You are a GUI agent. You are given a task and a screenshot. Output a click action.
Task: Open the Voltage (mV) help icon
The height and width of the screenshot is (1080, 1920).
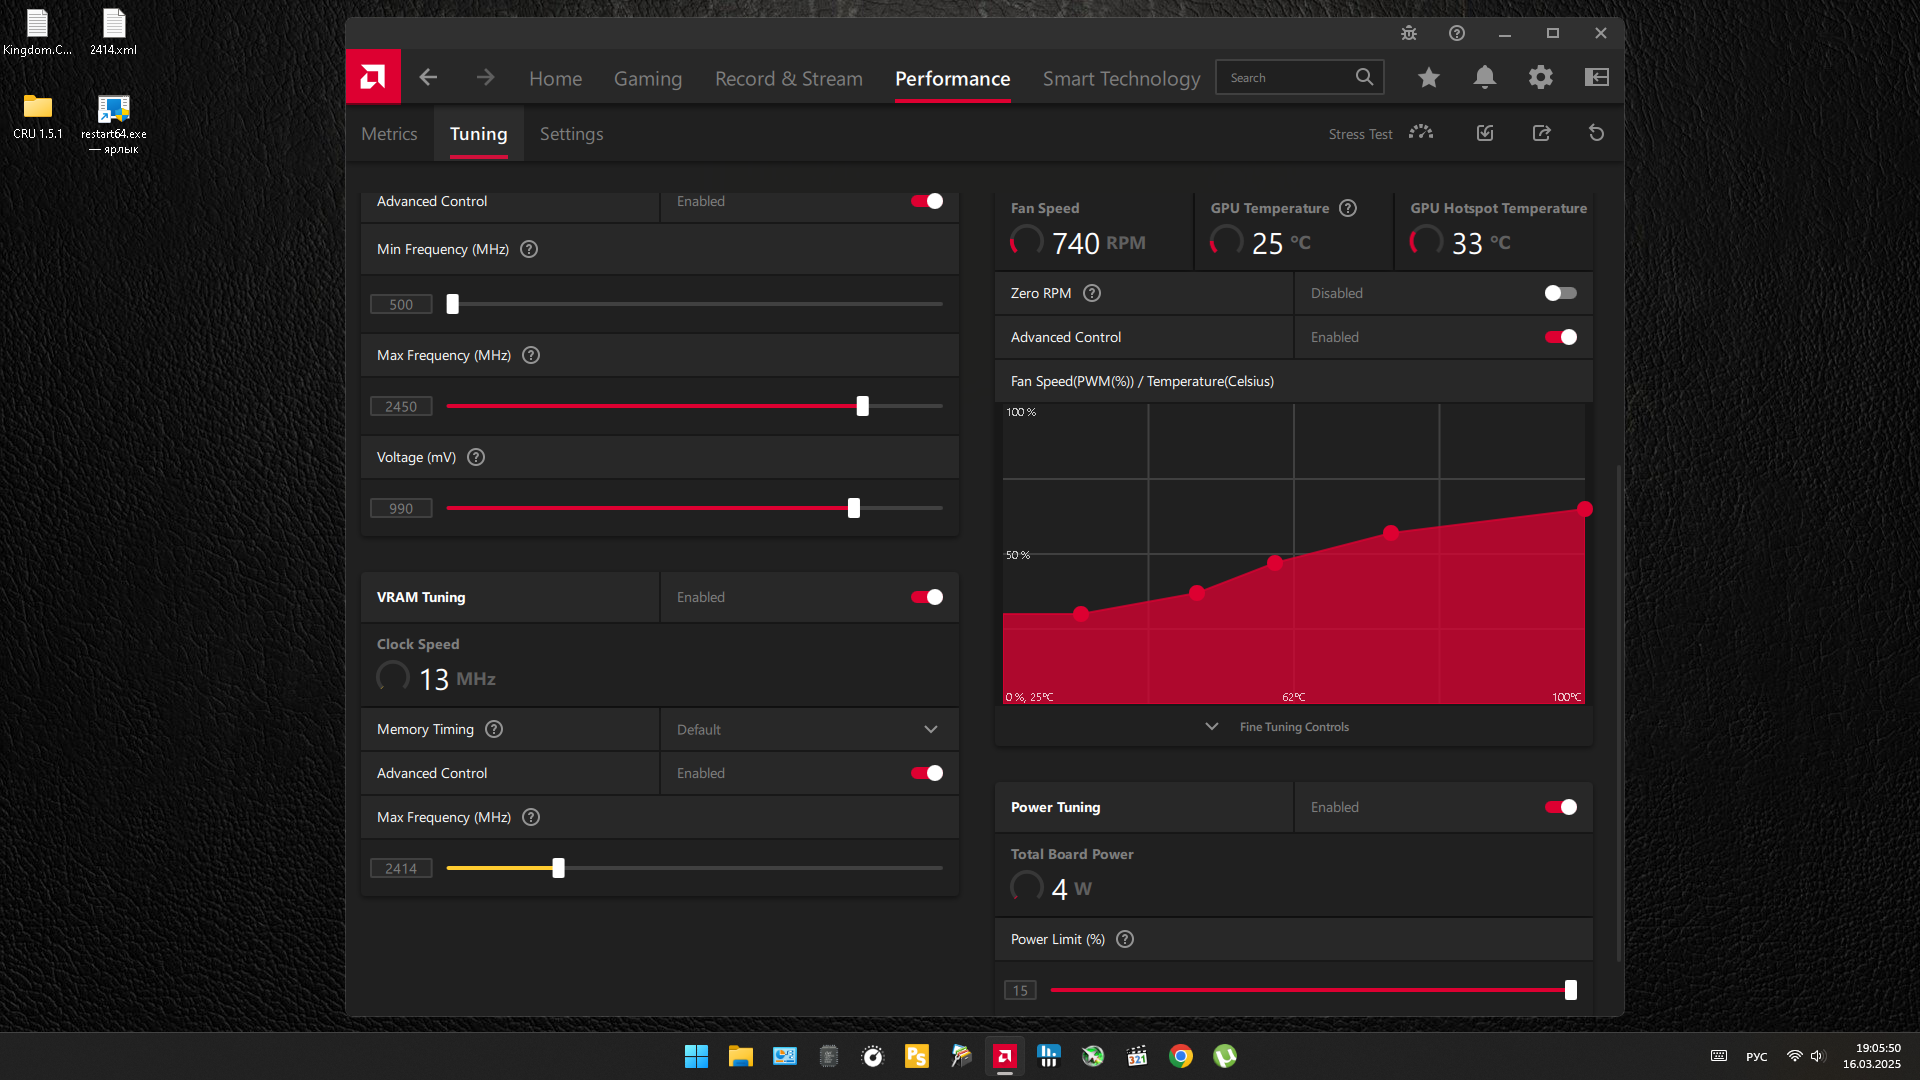(x=476, y=457)
